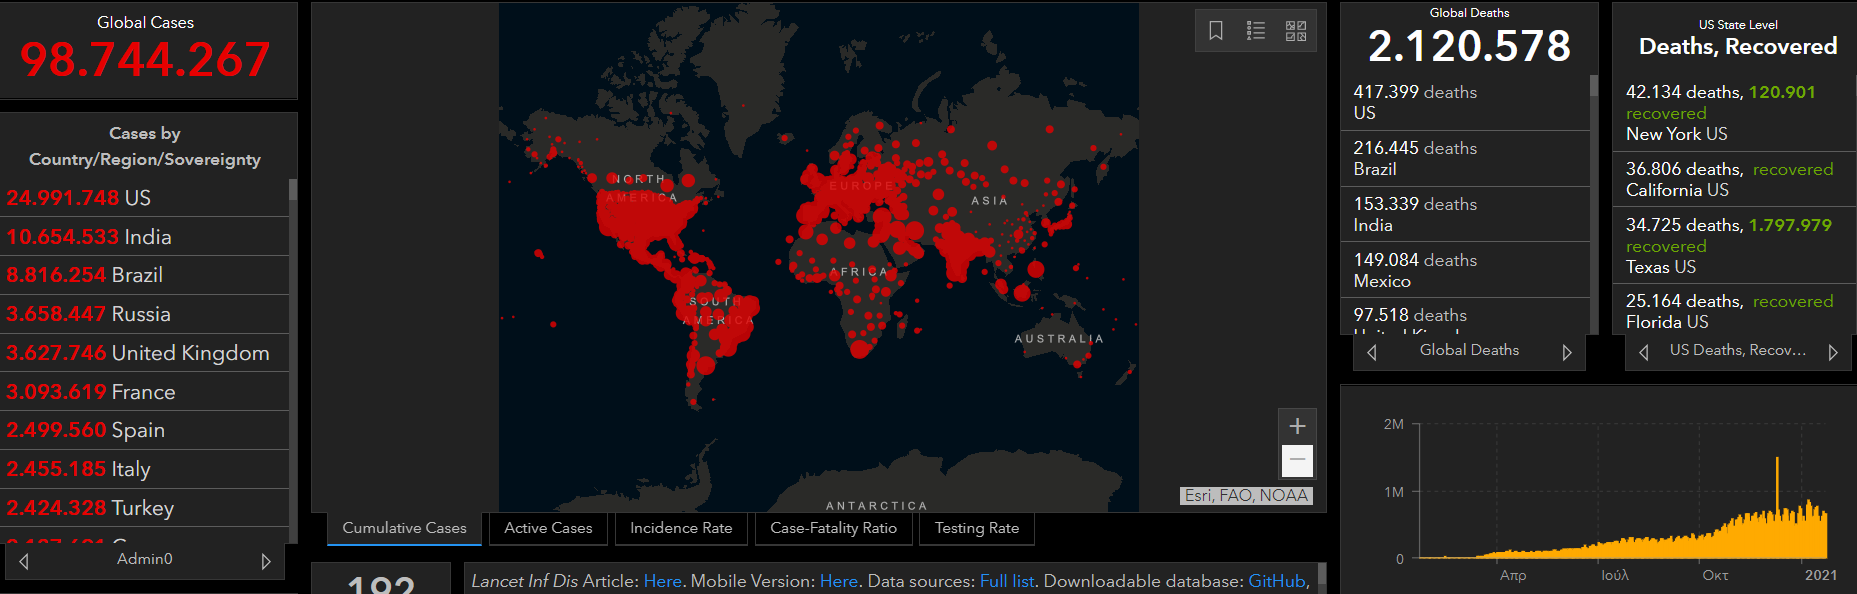Advance to next US Deaths panel
This screenshot has width=1857, height=594.
click(x=1833, y=352)
